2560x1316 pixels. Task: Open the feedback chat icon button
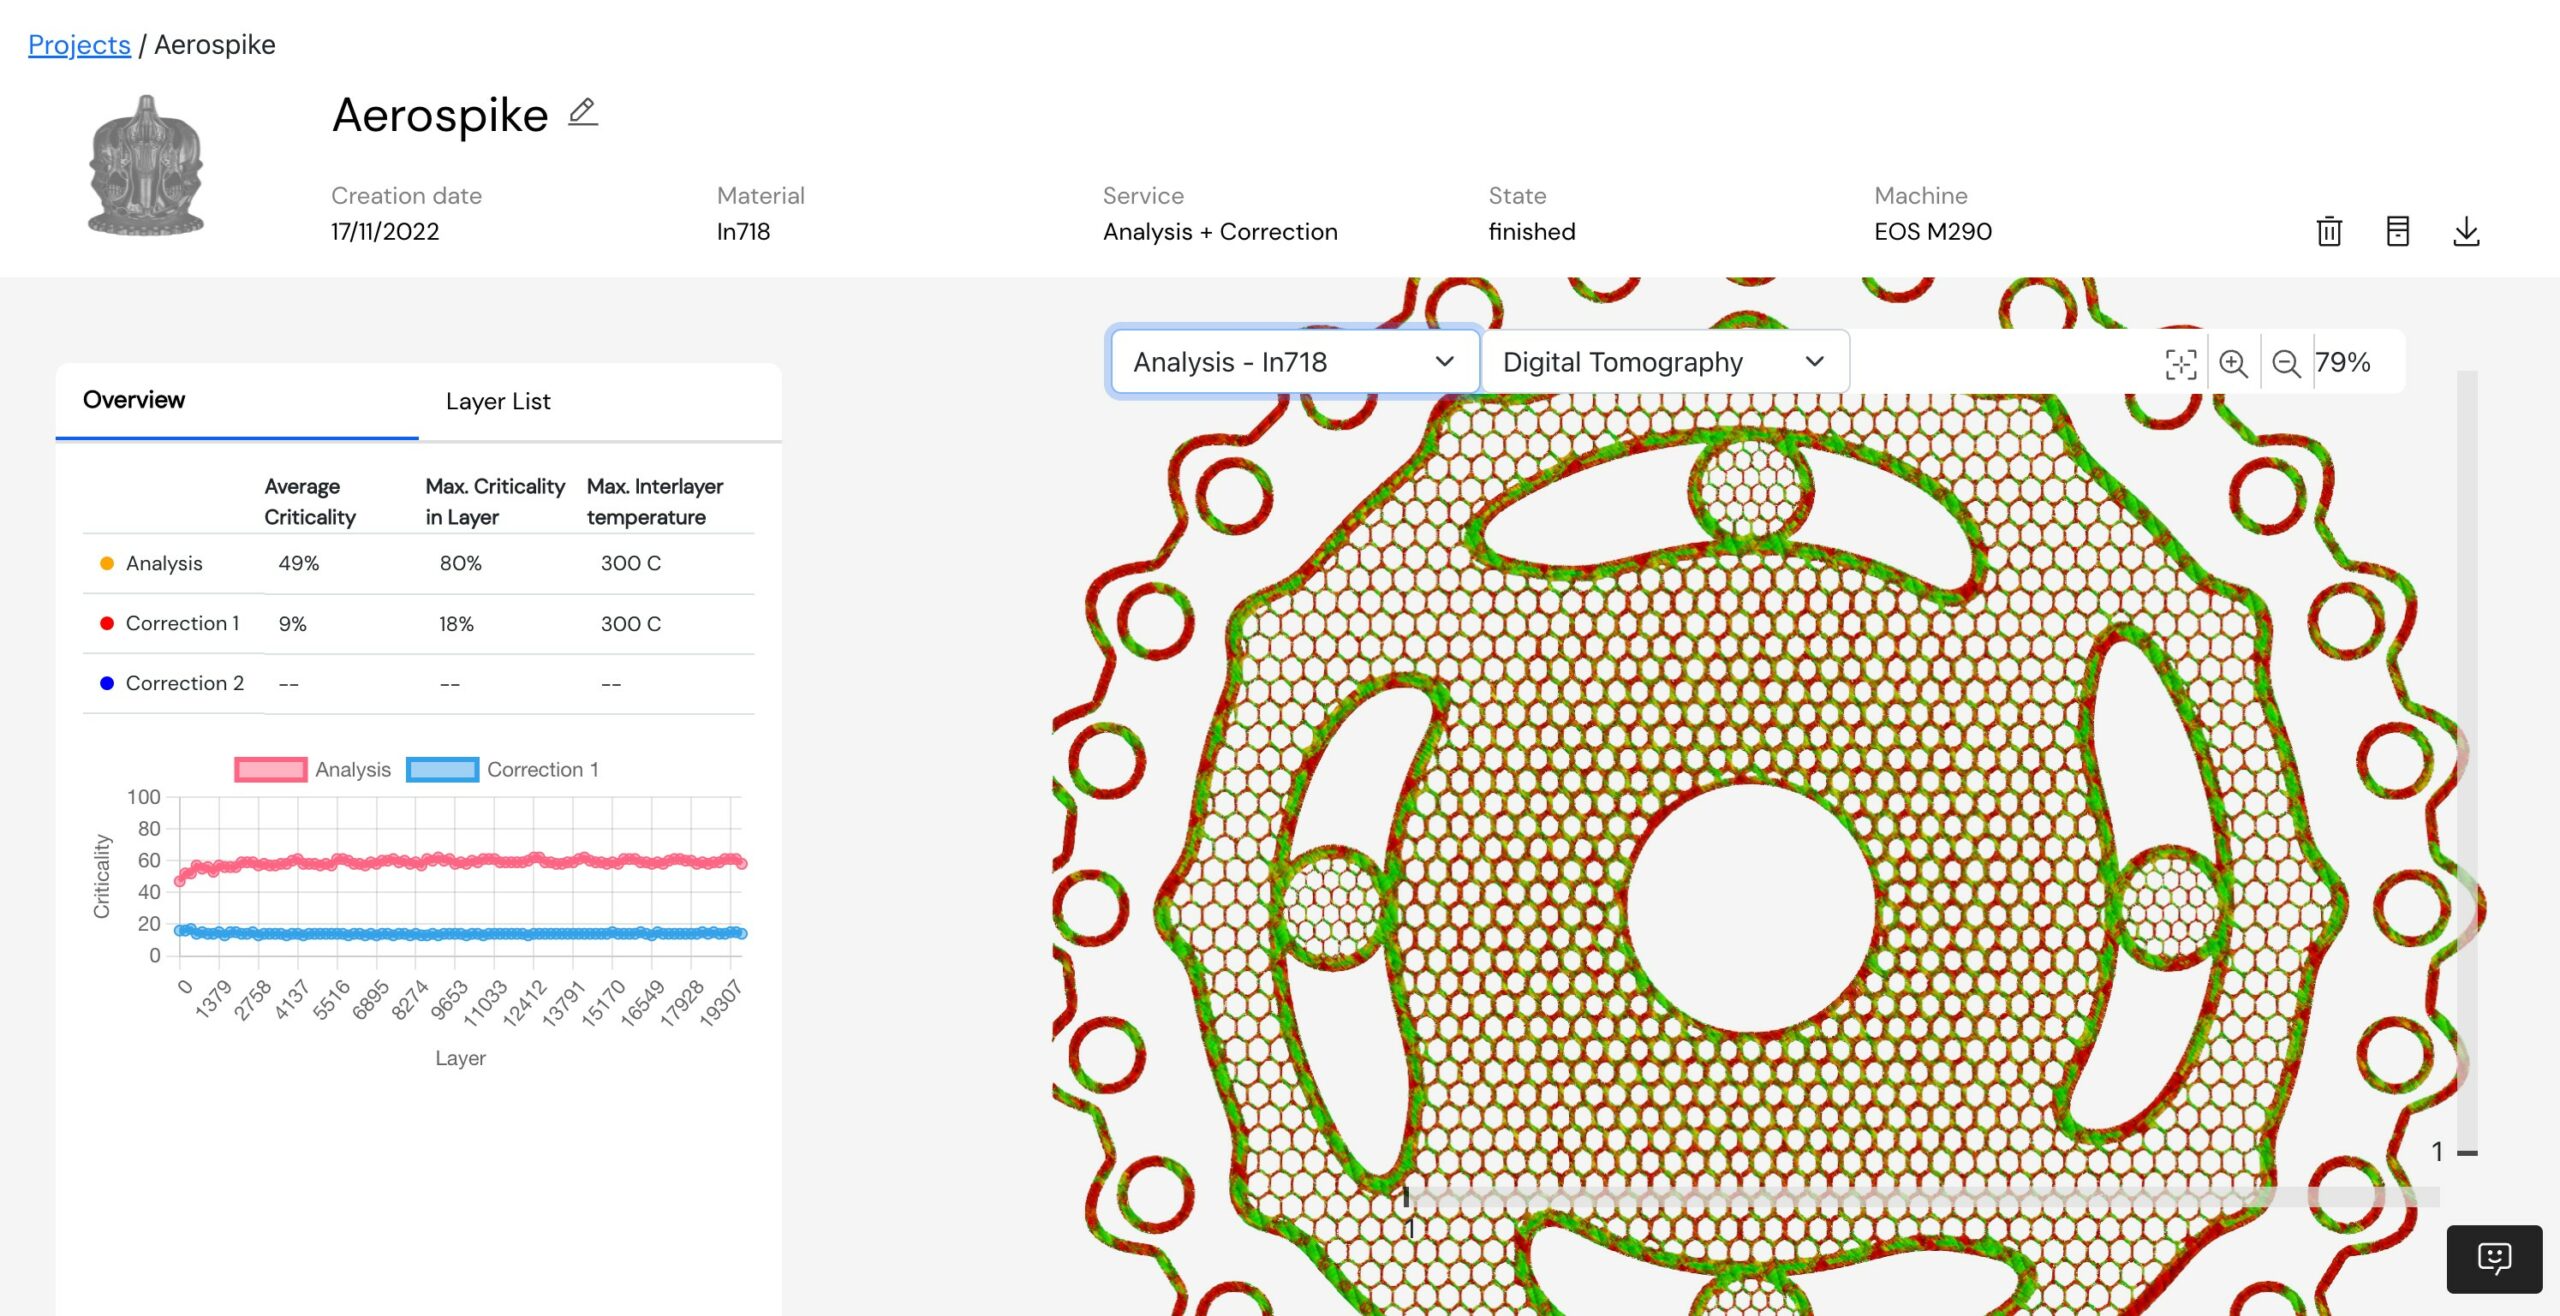[2493, 1258]
